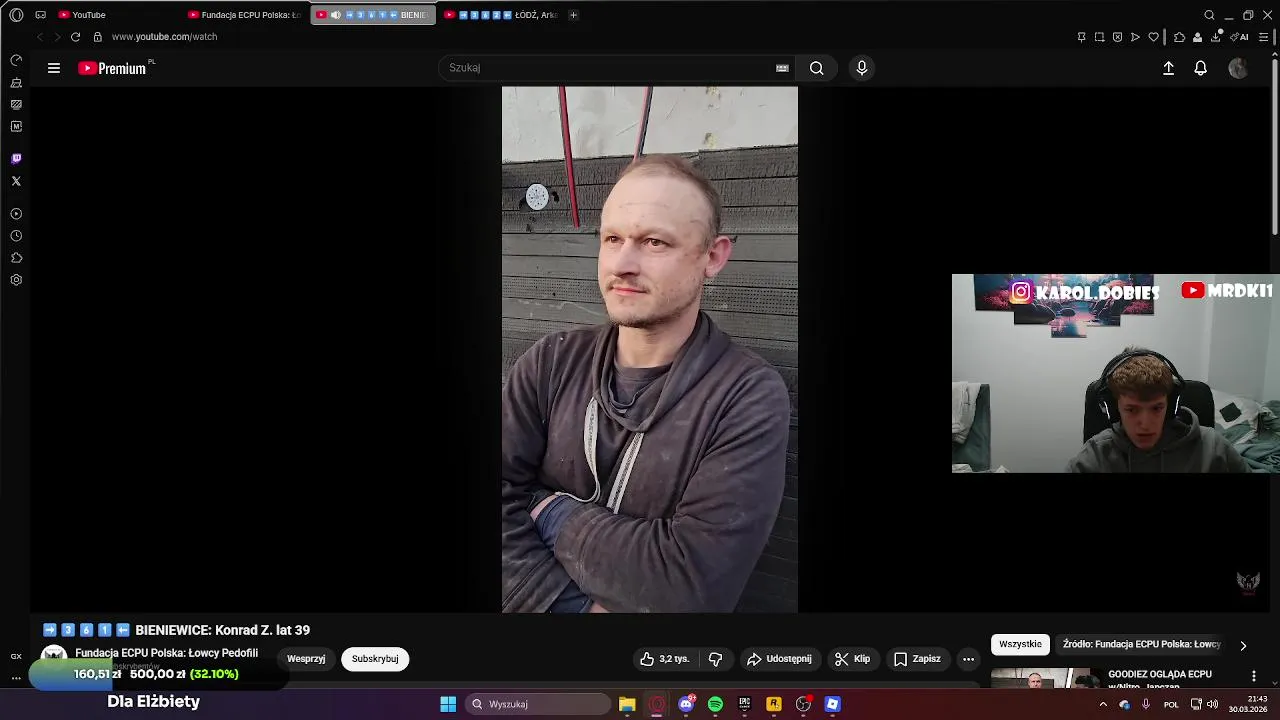
Task: Open options for the GOODIEZ OGLĄDA ECPU video
Action: point(1253,677)
